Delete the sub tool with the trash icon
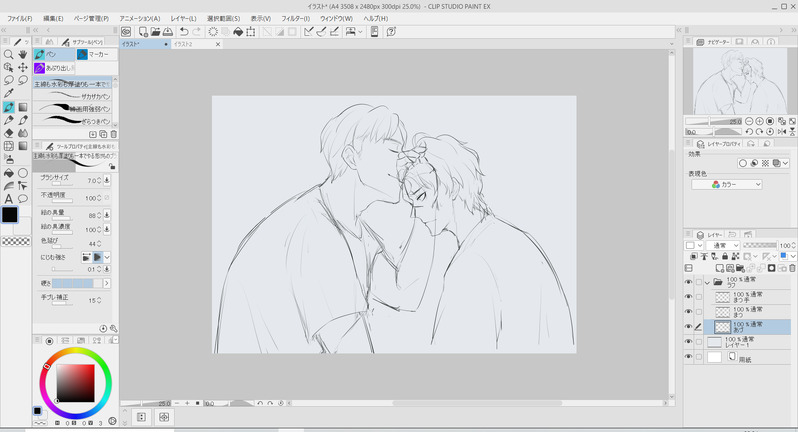Image resolution: width=798 pixels, height=432 pixels. coord(113,134)
